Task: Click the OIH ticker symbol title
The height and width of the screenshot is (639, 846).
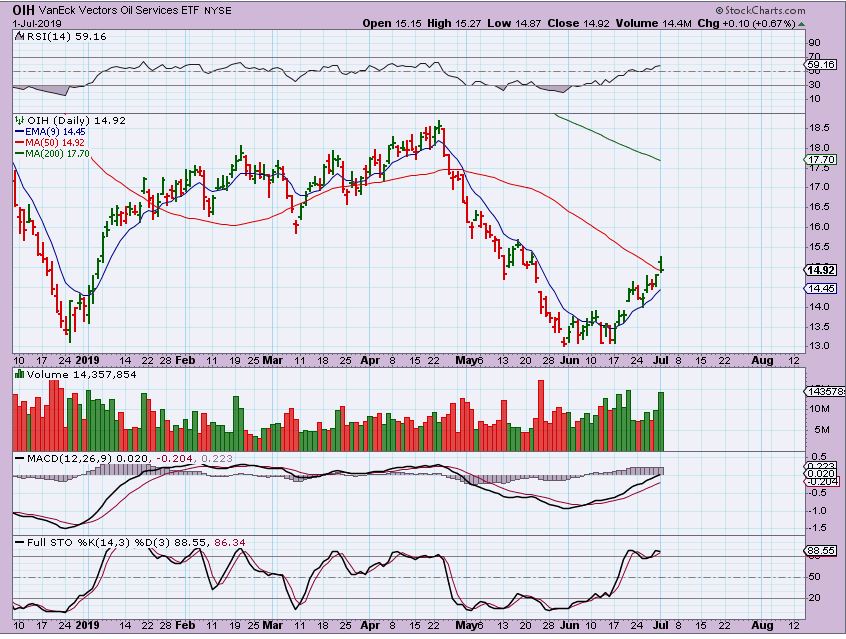Action: (24, 10)
